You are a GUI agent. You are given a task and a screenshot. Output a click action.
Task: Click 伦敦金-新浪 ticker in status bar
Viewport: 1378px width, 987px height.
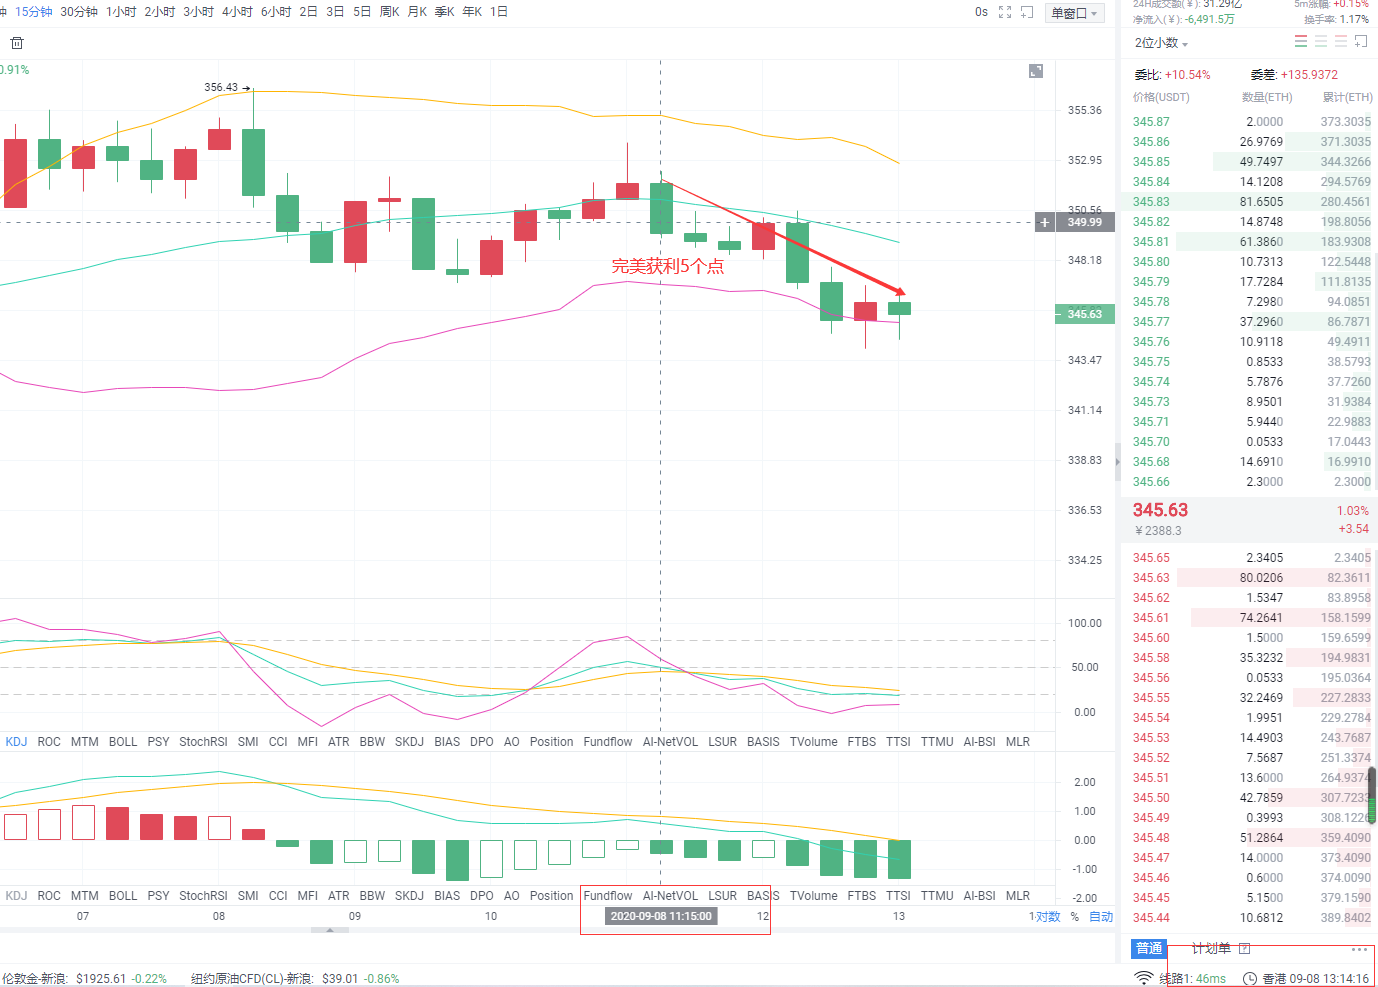pos(84,979)
